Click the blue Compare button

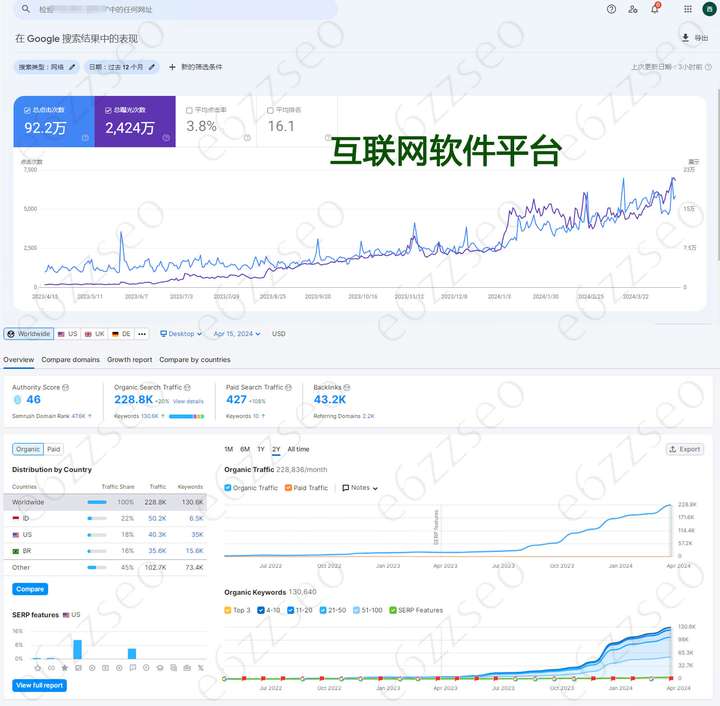pos(30,589)
